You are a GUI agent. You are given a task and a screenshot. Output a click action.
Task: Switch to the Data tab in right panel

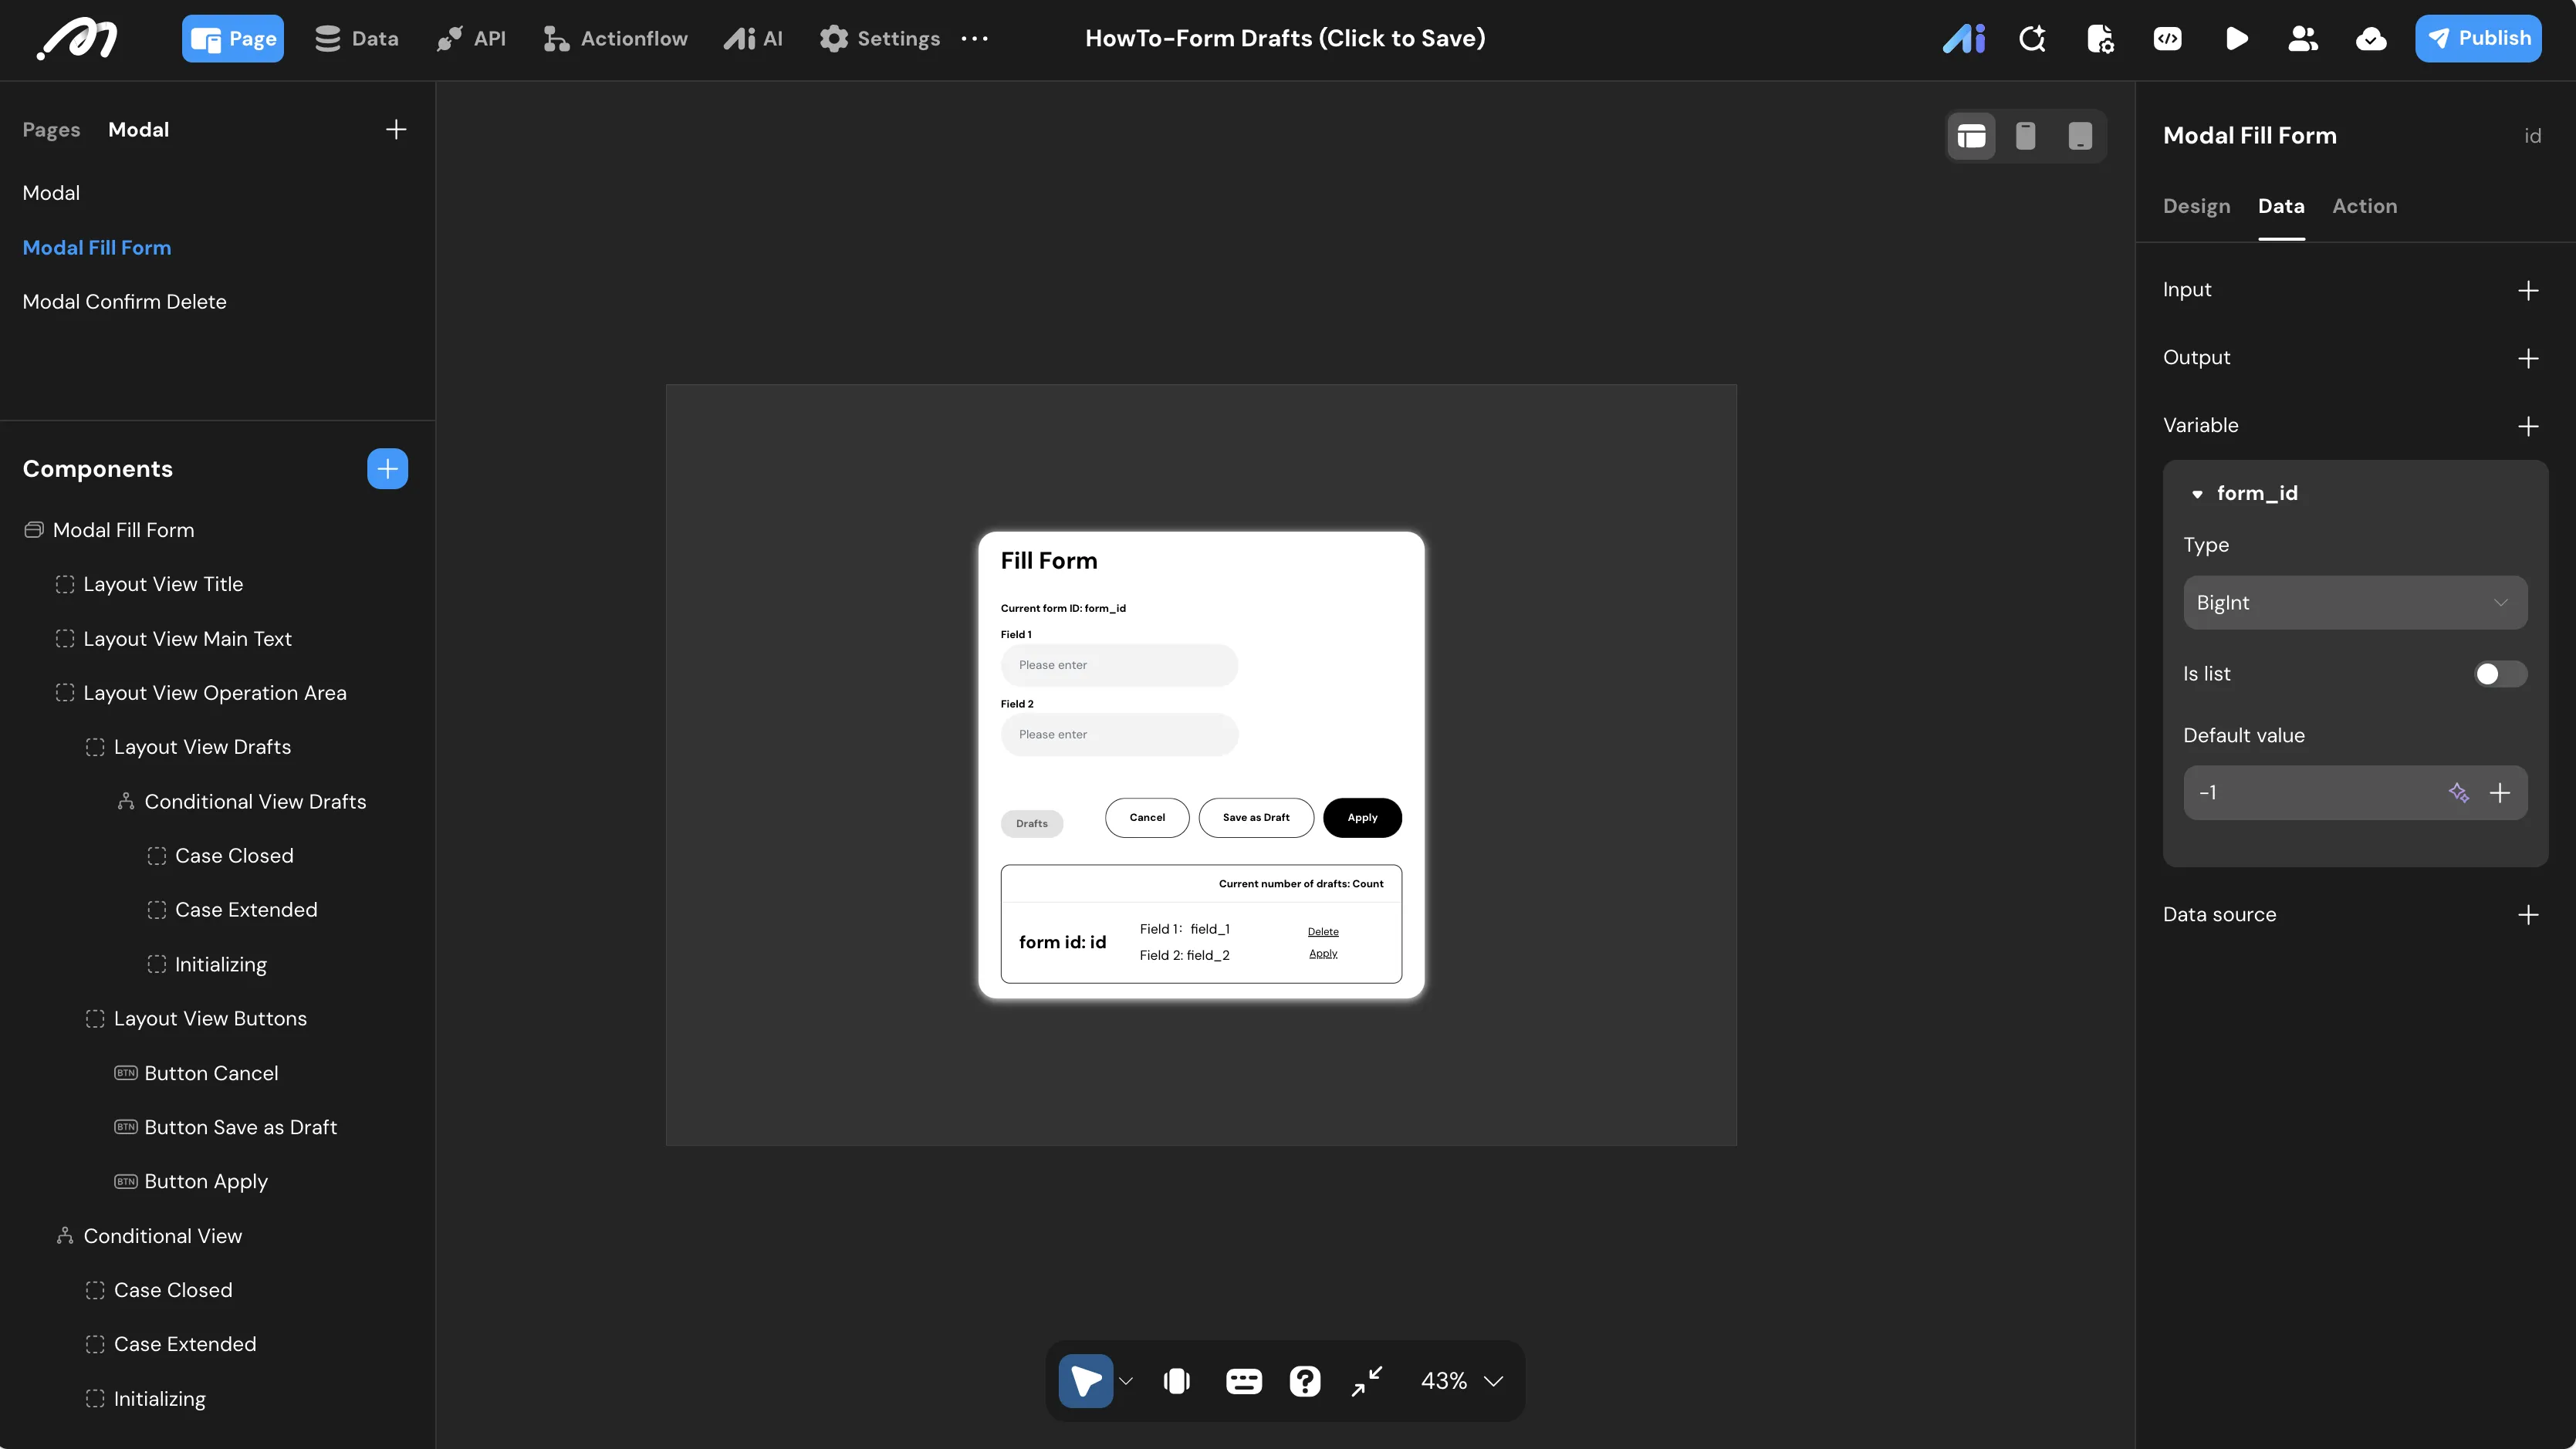point(2281,206)
